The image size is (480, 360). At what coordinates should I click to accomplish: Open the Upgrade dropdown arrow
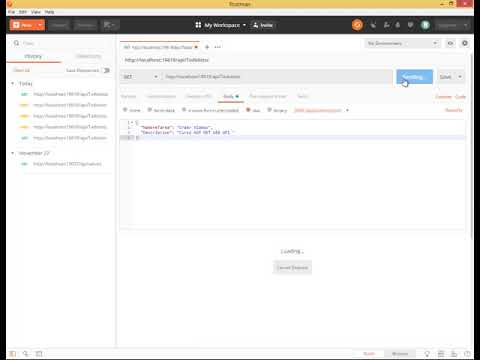tap(466, 25)
